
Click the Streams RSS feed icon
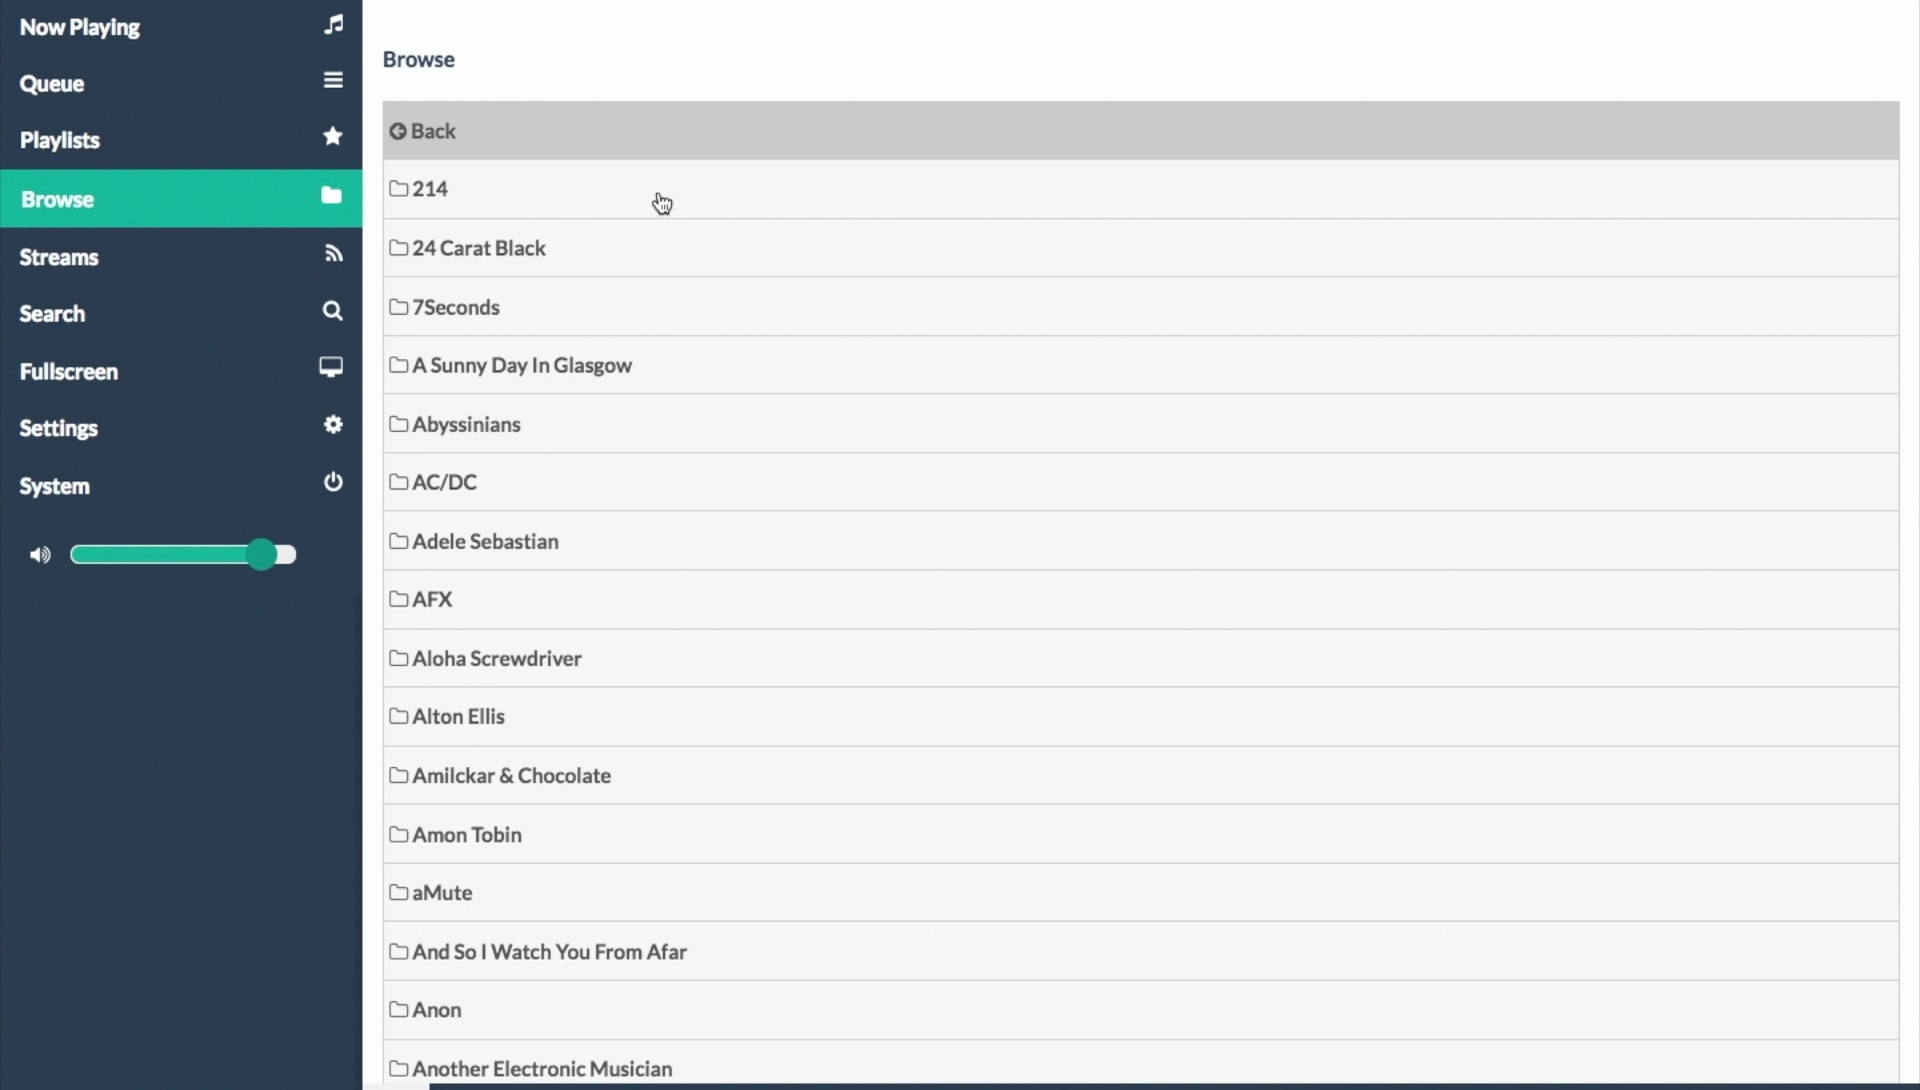pyautogui.click(x=333, y=254)
